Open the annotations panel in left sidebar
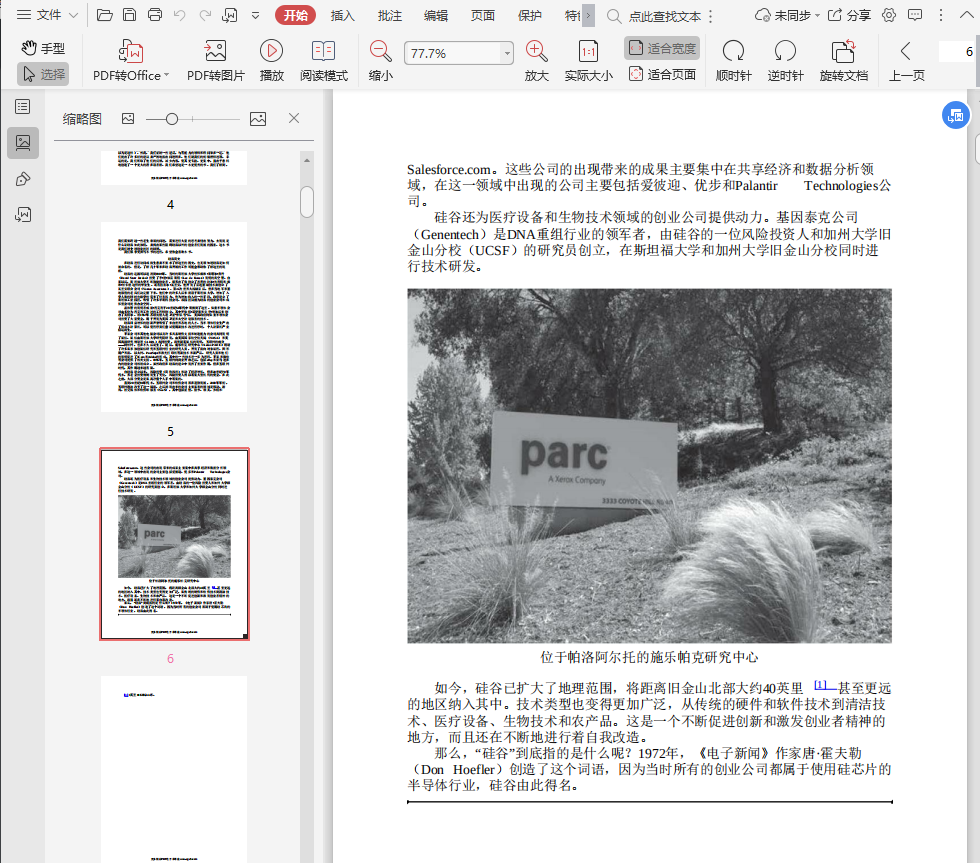This screenshot has height=863, width=980. [23, 179]
